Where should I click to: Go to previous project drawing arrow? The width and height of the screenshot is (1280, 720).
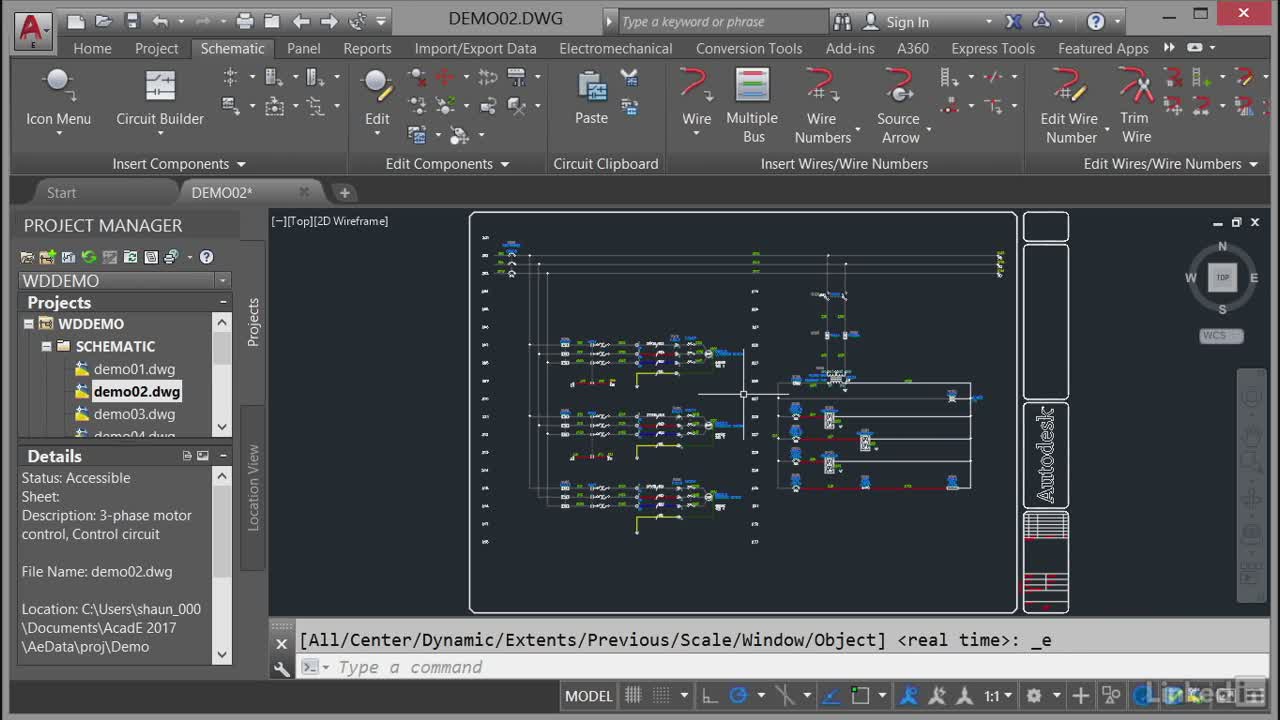pos(301,21)
